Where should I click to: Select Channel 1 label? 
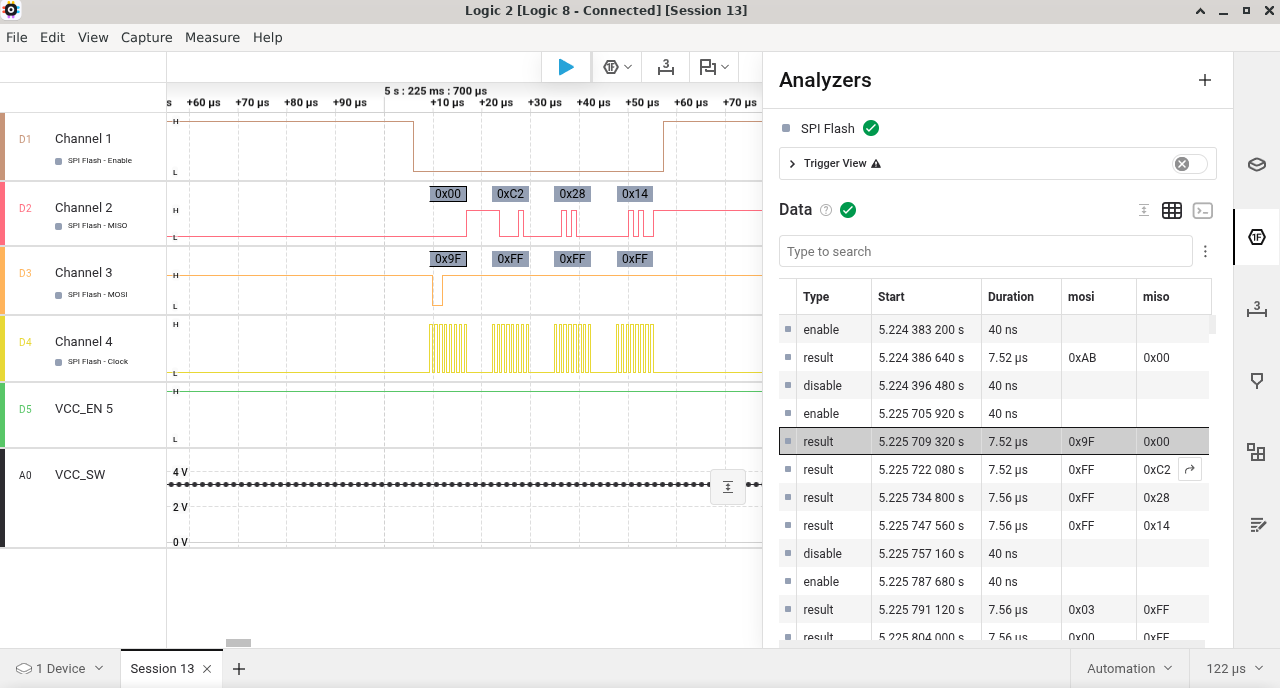[83, 139]
